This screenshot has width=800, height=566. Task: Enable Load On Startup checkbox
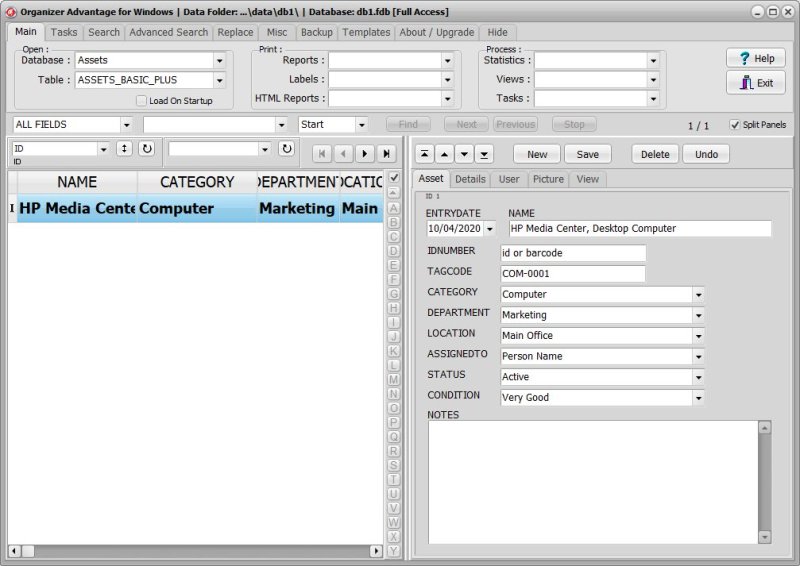point(141,101)
